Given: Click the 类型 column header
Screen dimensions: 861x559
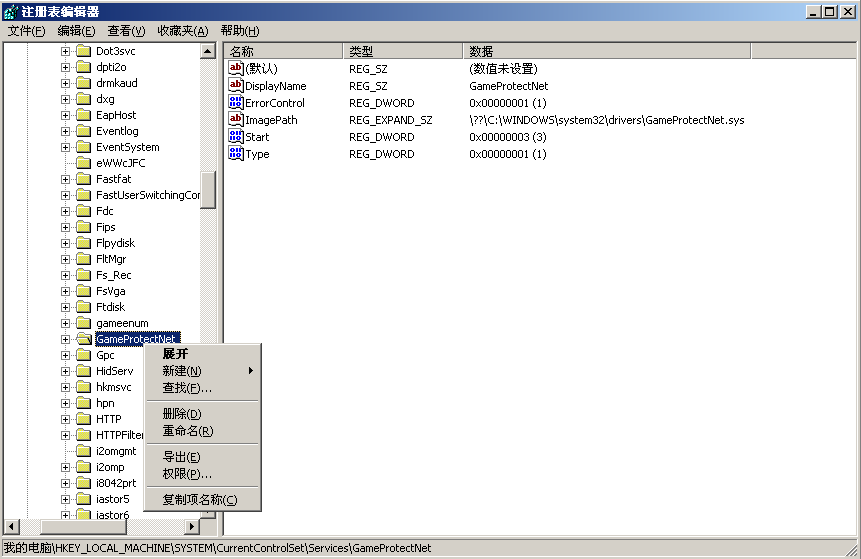Looking at the screenshot, I should pyautogui.click(x=403, y=51).
